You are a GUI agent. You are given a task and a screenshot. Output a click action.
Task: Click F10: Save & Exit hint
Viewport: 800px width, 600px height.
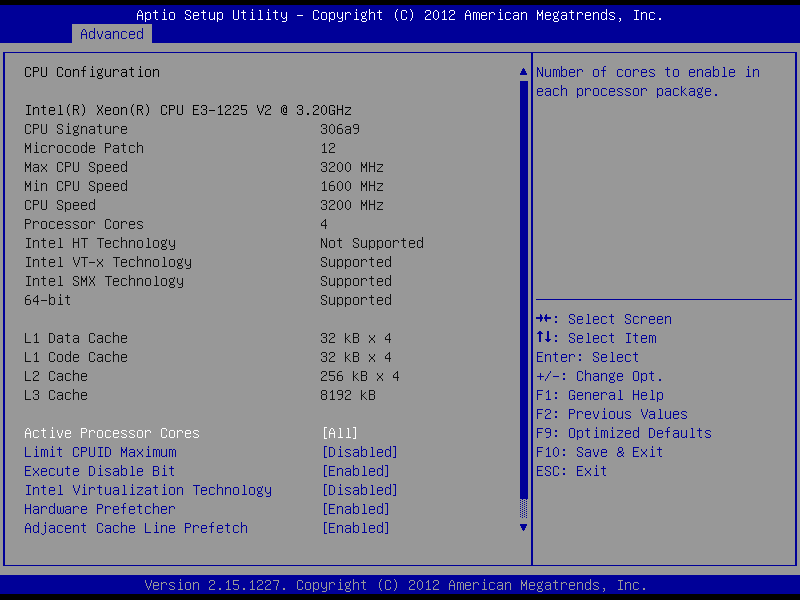pos(599,452)
